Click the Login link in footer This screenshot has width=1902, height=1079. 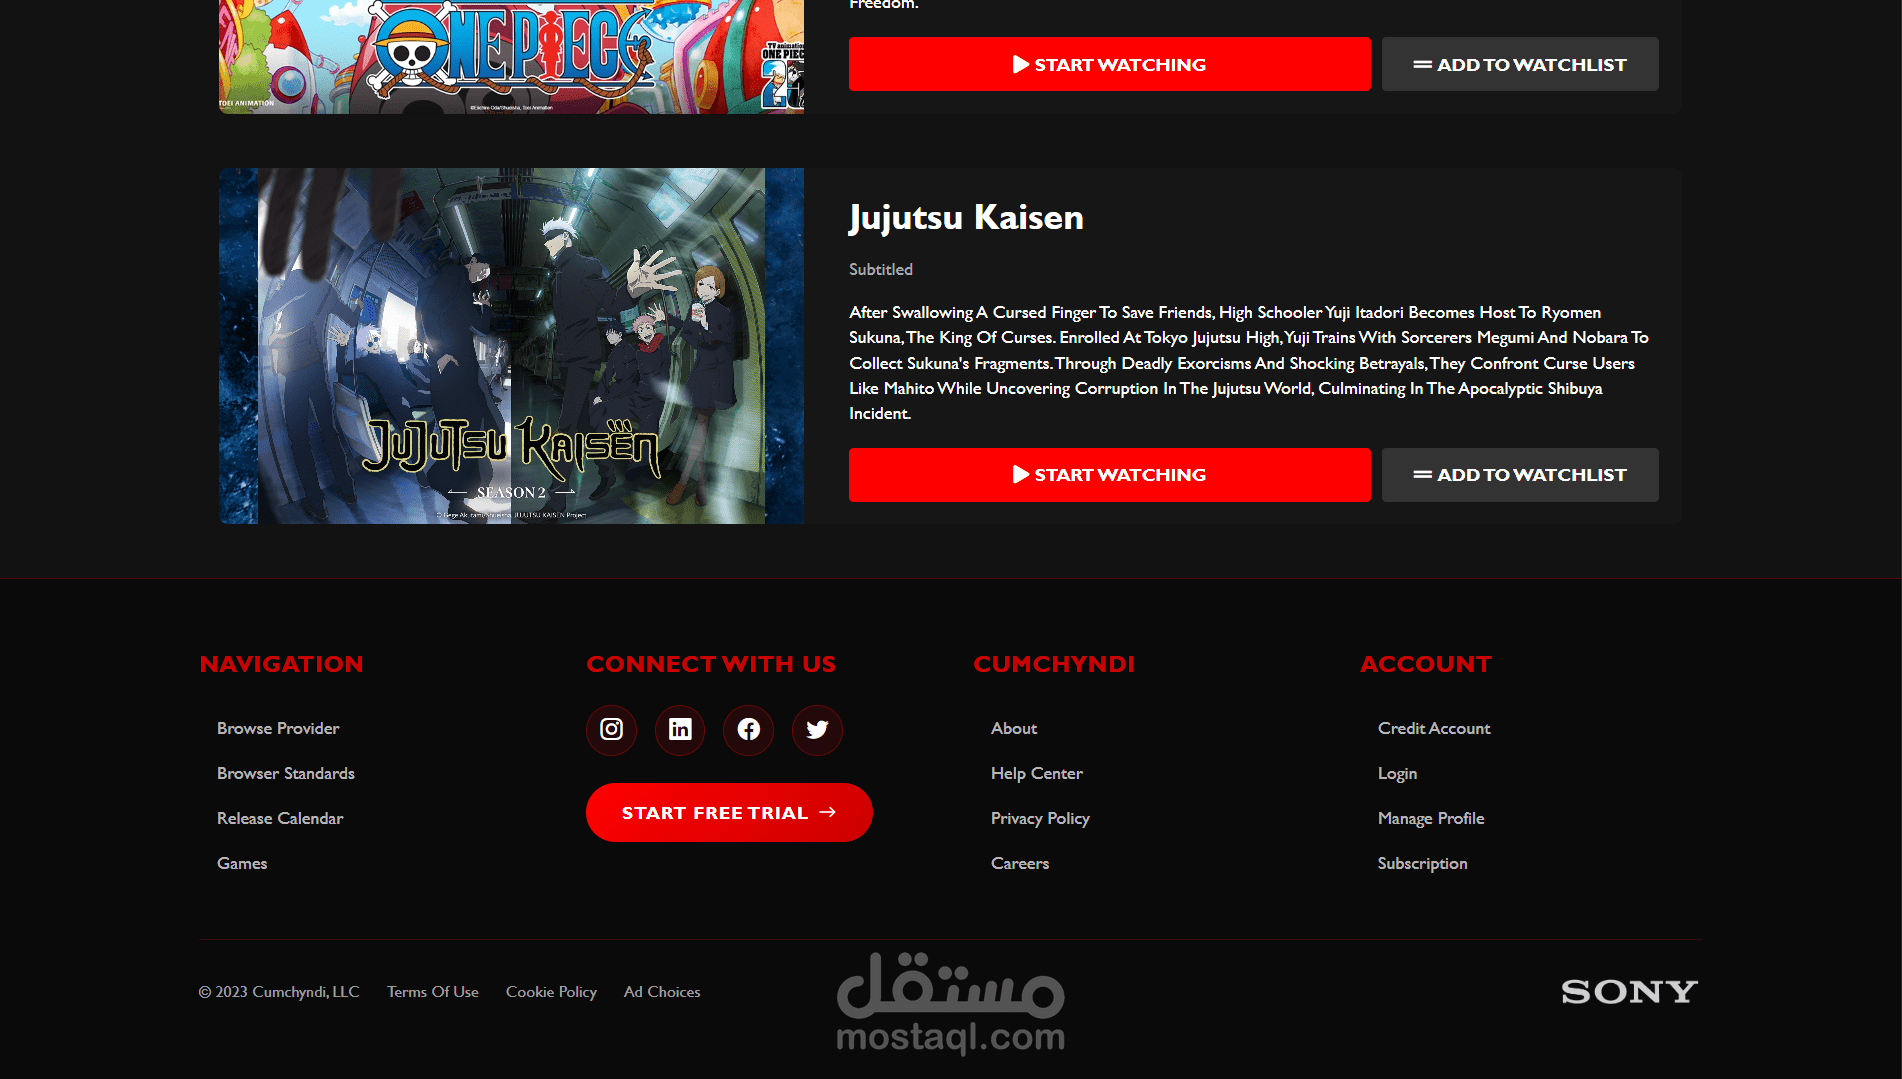pyautogui.click(x=1397, y=773)
